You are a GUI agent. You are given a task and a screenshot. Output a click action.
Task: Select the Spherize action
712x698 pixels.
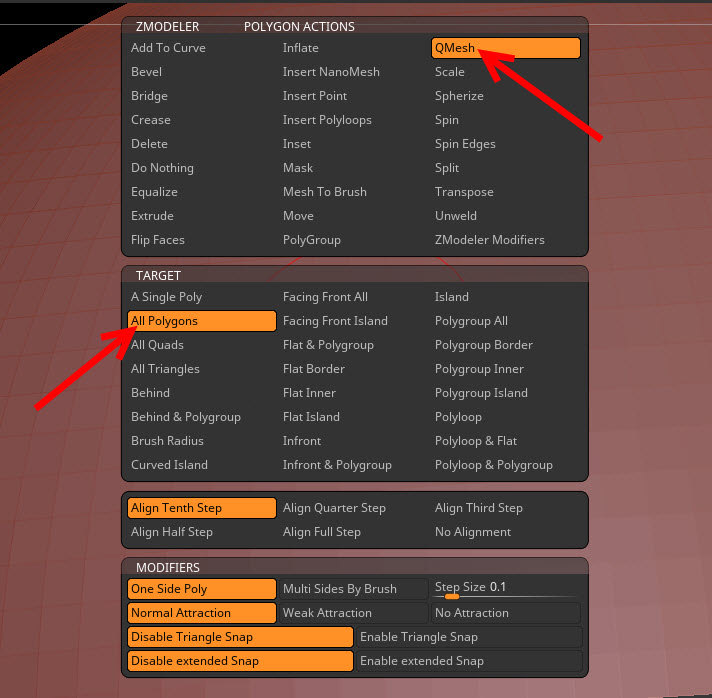click(459, 96)
